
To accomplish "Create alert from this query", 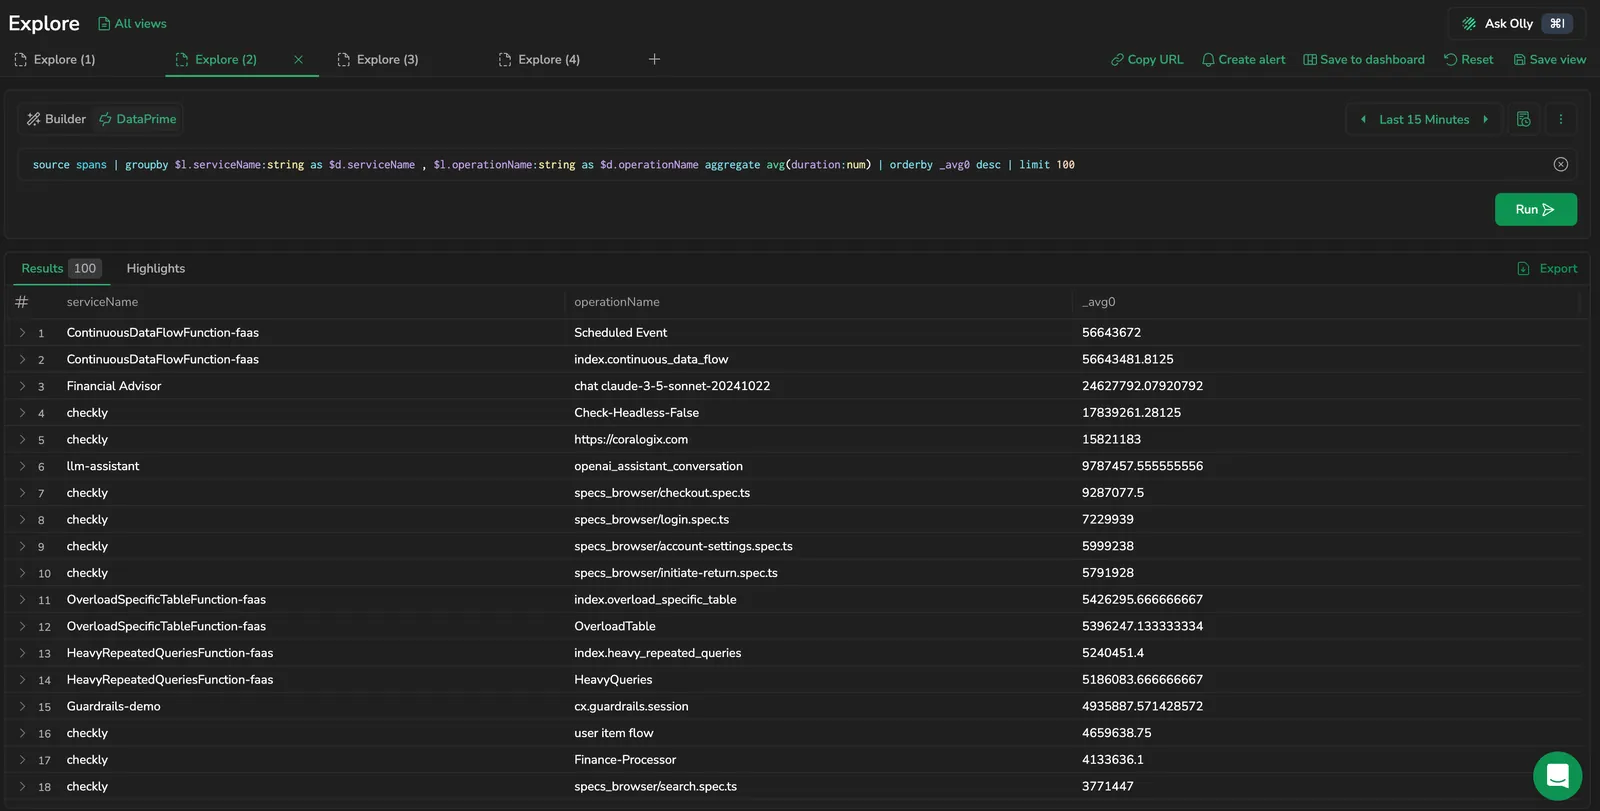I will (1243, 59).
